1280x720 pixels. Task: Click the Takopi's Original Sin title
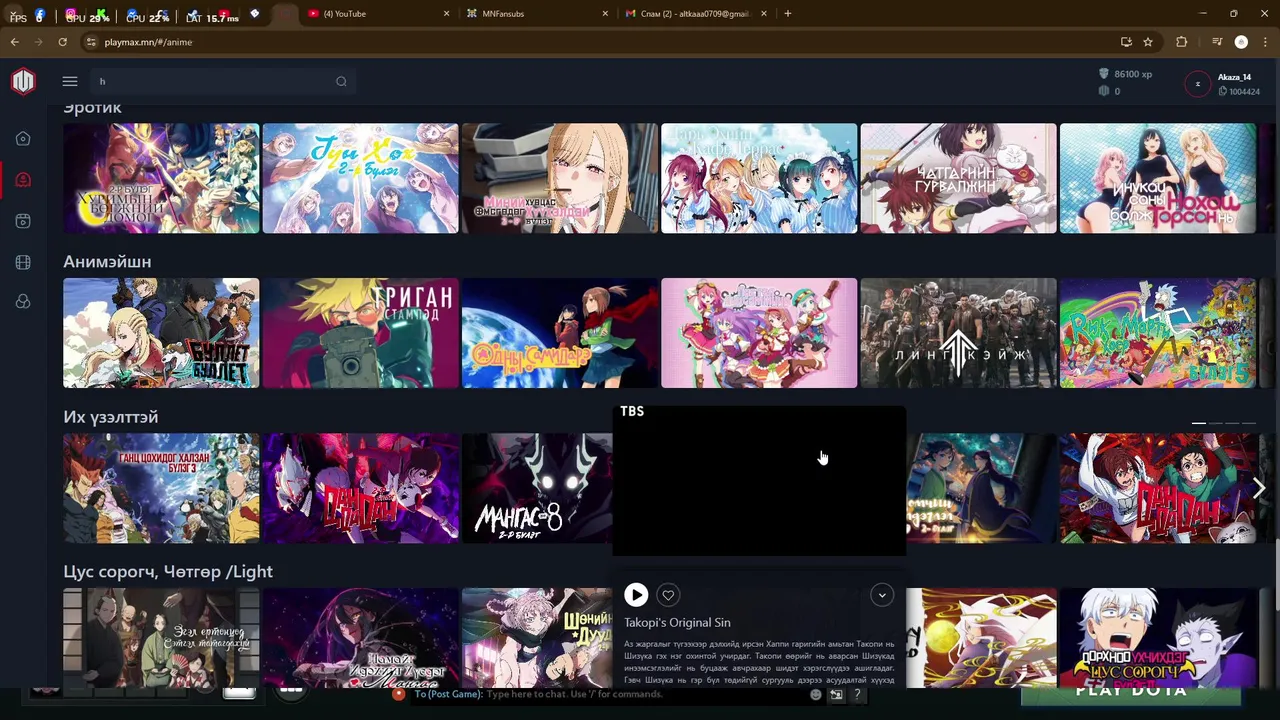(677, 622)
